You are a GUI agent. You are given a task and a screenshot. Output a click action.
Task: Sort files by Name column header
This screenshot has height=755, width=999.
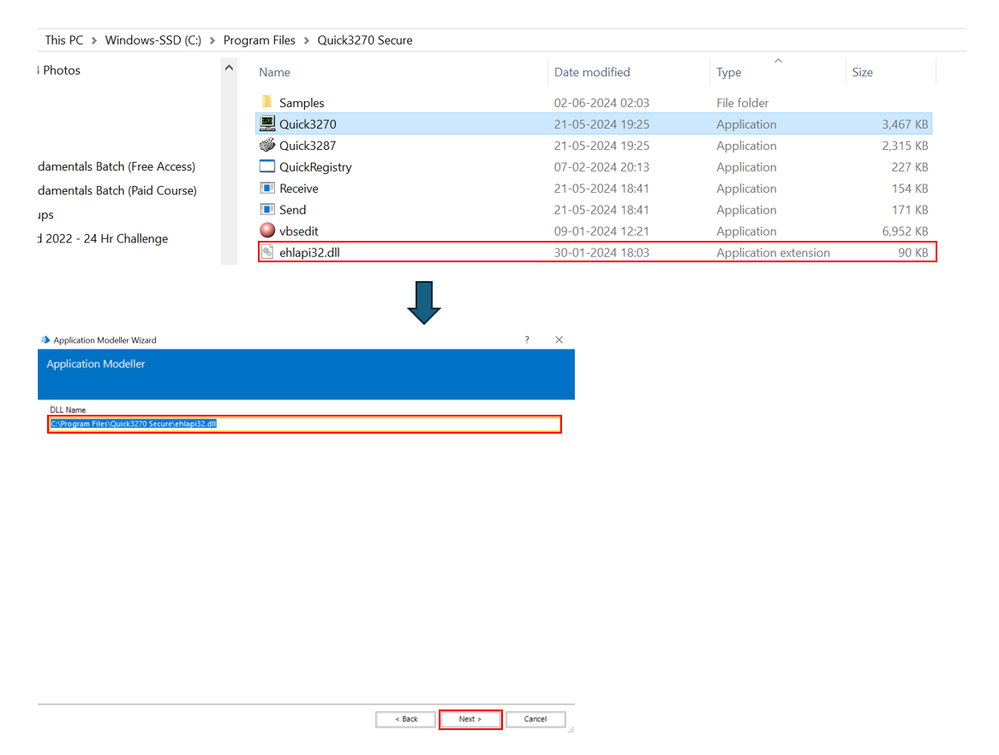pyautogui.click(x=275, y=72)
